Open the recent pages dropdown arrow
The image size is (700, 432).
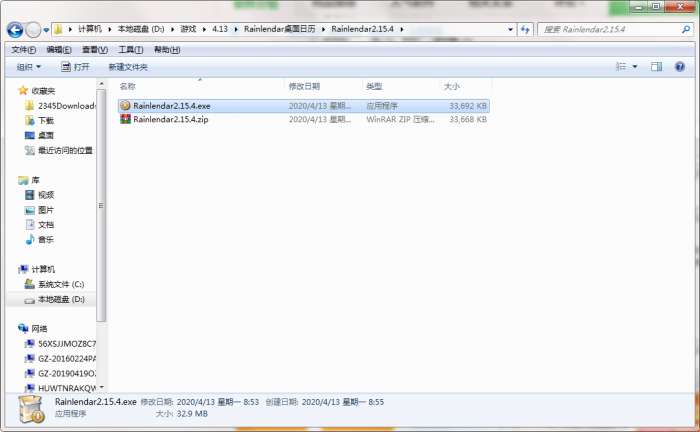46,30
